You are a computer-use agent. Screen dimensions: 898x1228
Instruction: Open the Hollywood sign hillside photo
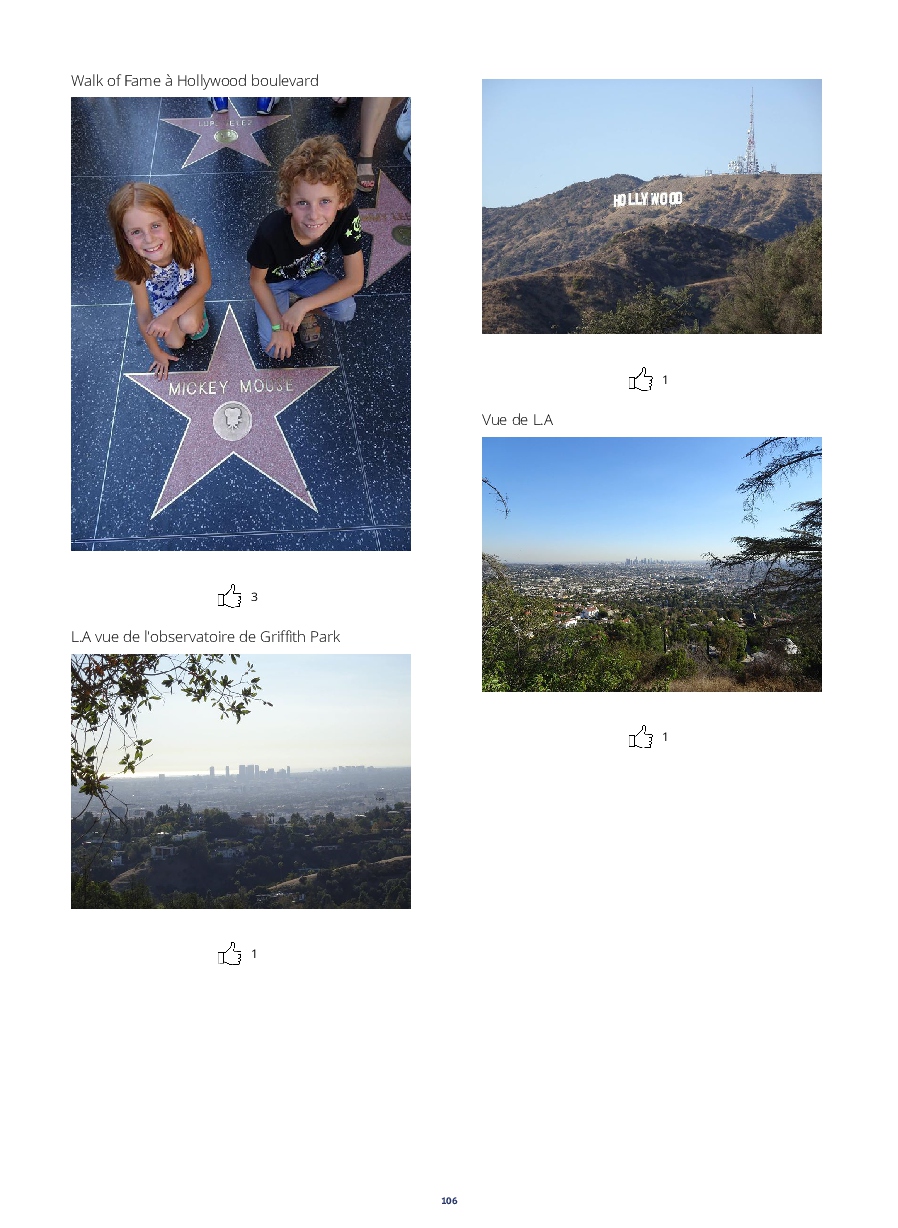[x=652, y=206]
